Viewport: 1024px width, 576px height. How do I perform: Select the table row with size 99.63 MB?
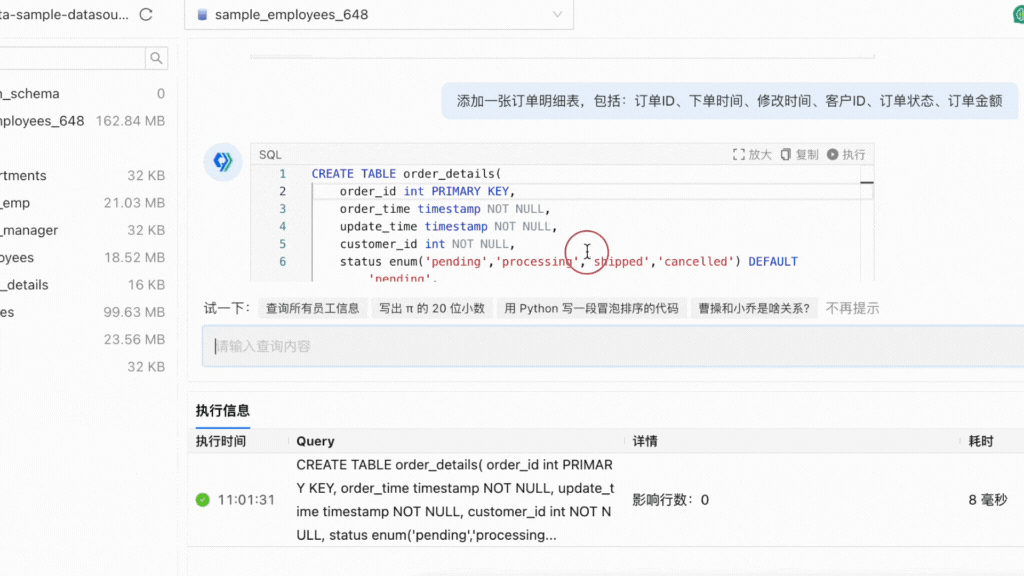pos(82,312)
